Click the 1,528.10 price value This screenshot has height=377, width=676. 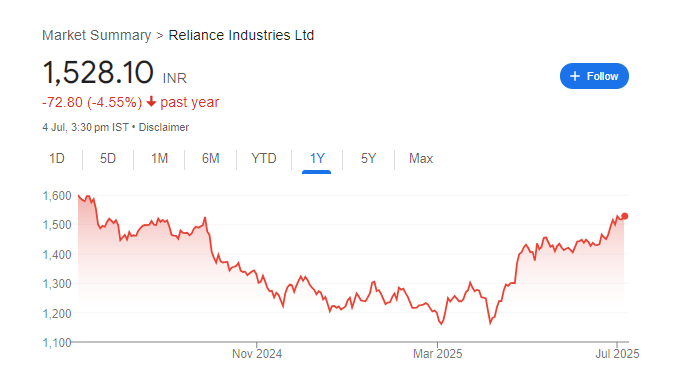click(x=98, y=72)
